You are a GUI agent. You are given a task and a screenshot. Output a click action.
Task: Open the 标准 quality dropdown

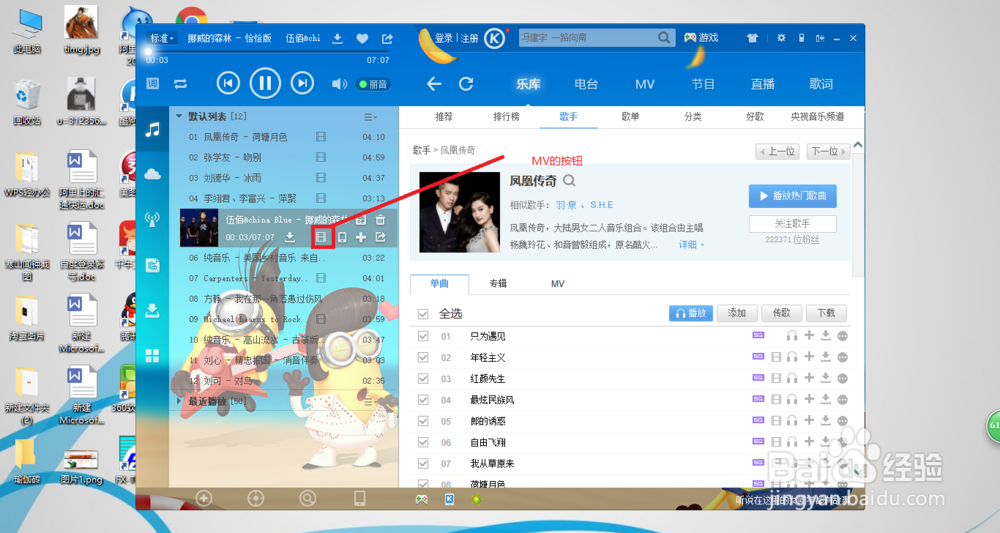(x=161, y=38)
